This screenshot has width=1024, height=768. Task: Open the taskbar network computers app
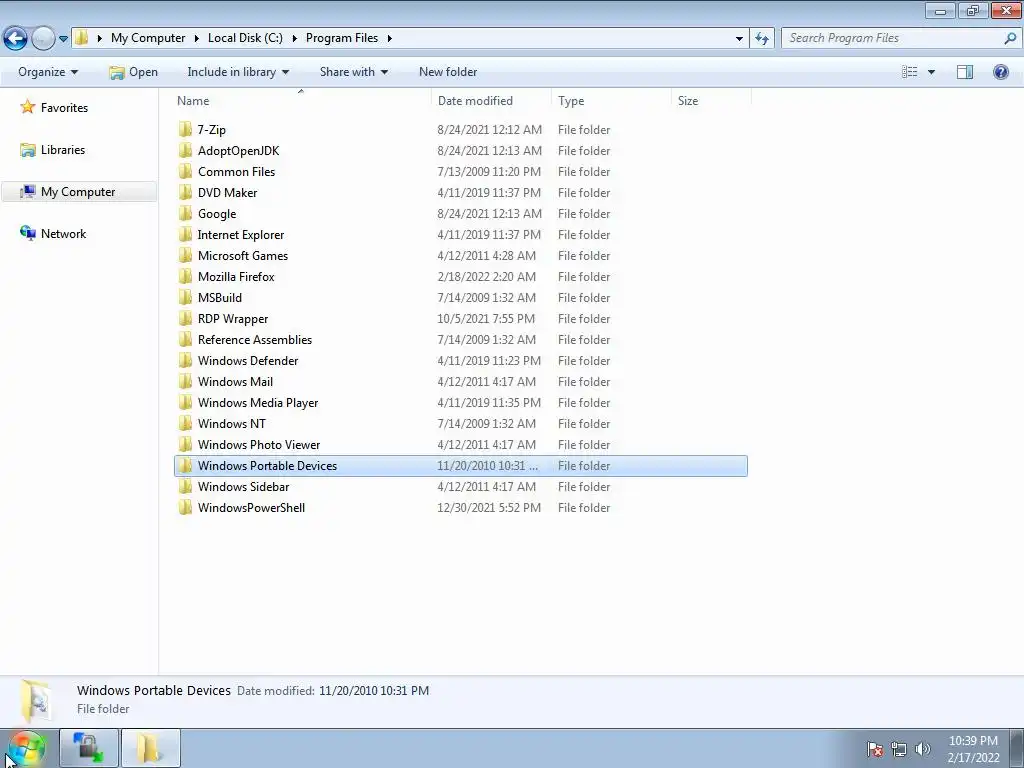[89, 748]
